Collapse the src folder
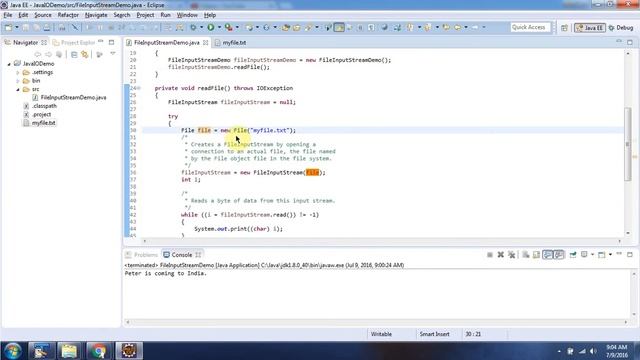The image size is (640, 360). pos(18,89)
